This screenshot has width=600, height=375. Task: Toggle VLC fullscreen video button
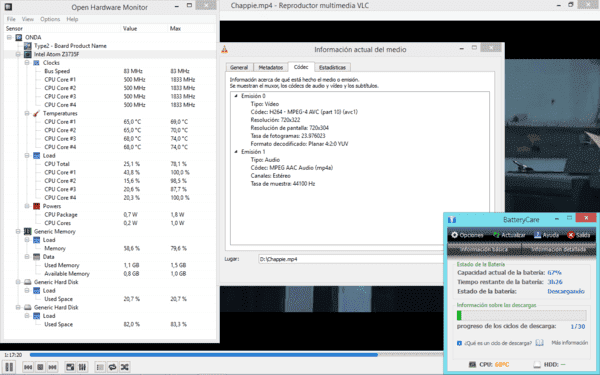(x=70, y=367)
